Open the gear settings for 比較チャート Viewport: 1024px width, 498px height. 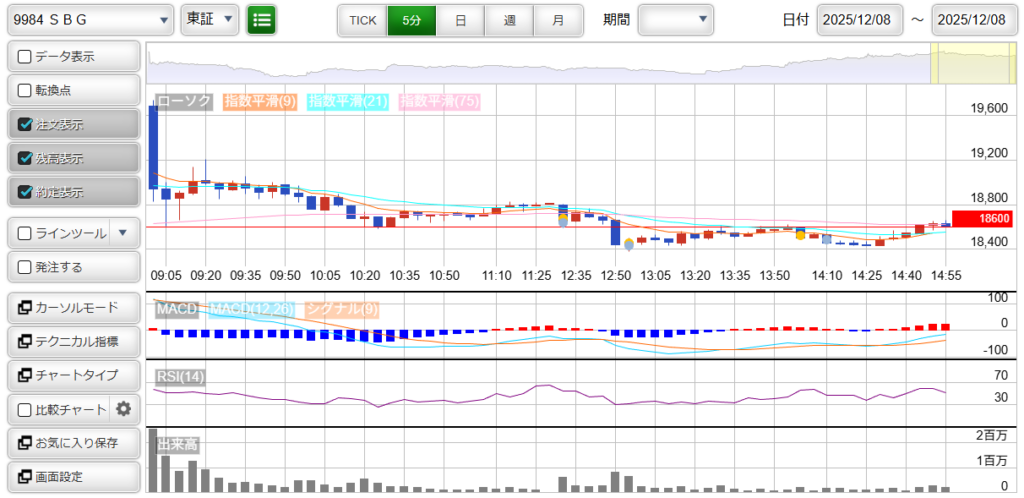(124, 409)
